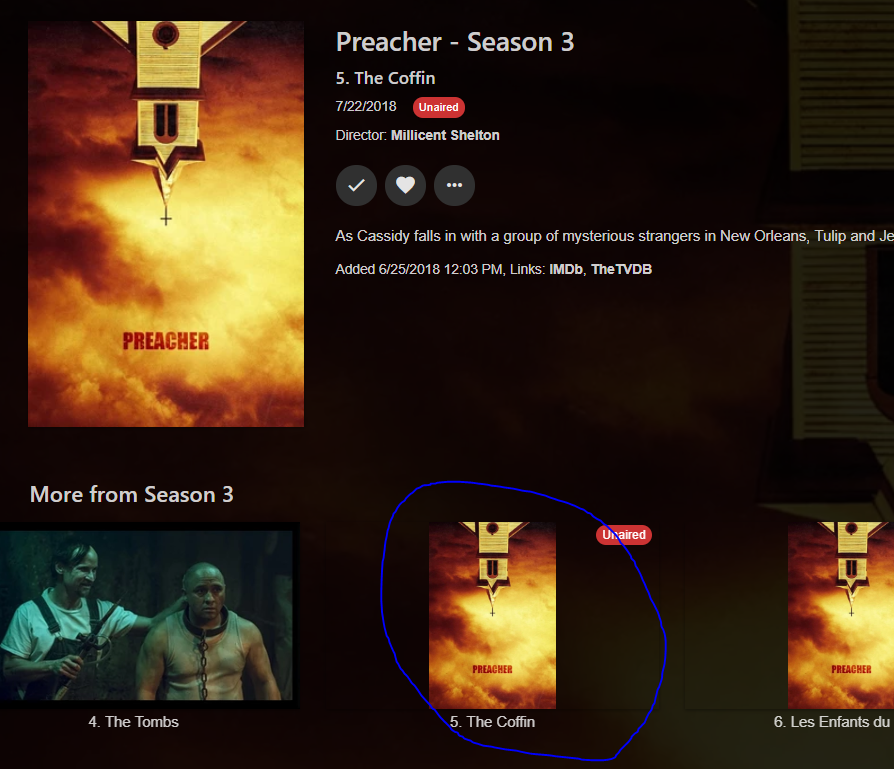Favorite this episode using heart icon
The image size is (894, 769).
405,185
